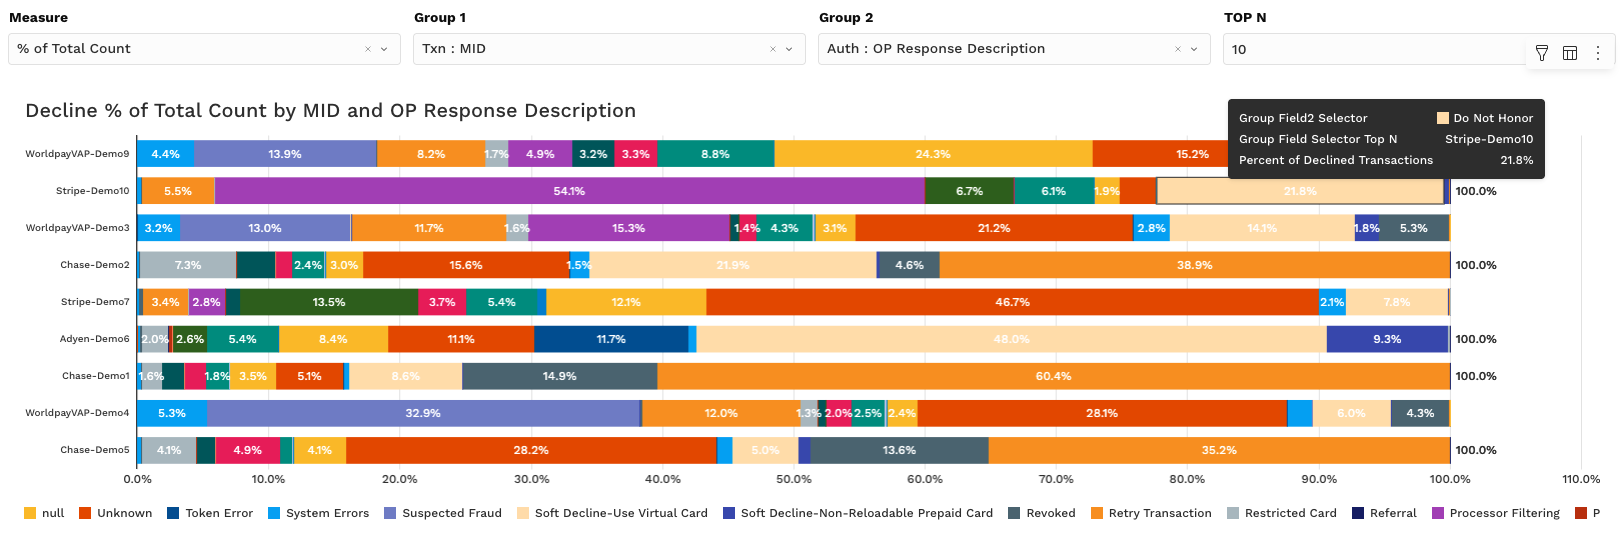Expand the Group 1 dropdown chevron

(789, 49)
